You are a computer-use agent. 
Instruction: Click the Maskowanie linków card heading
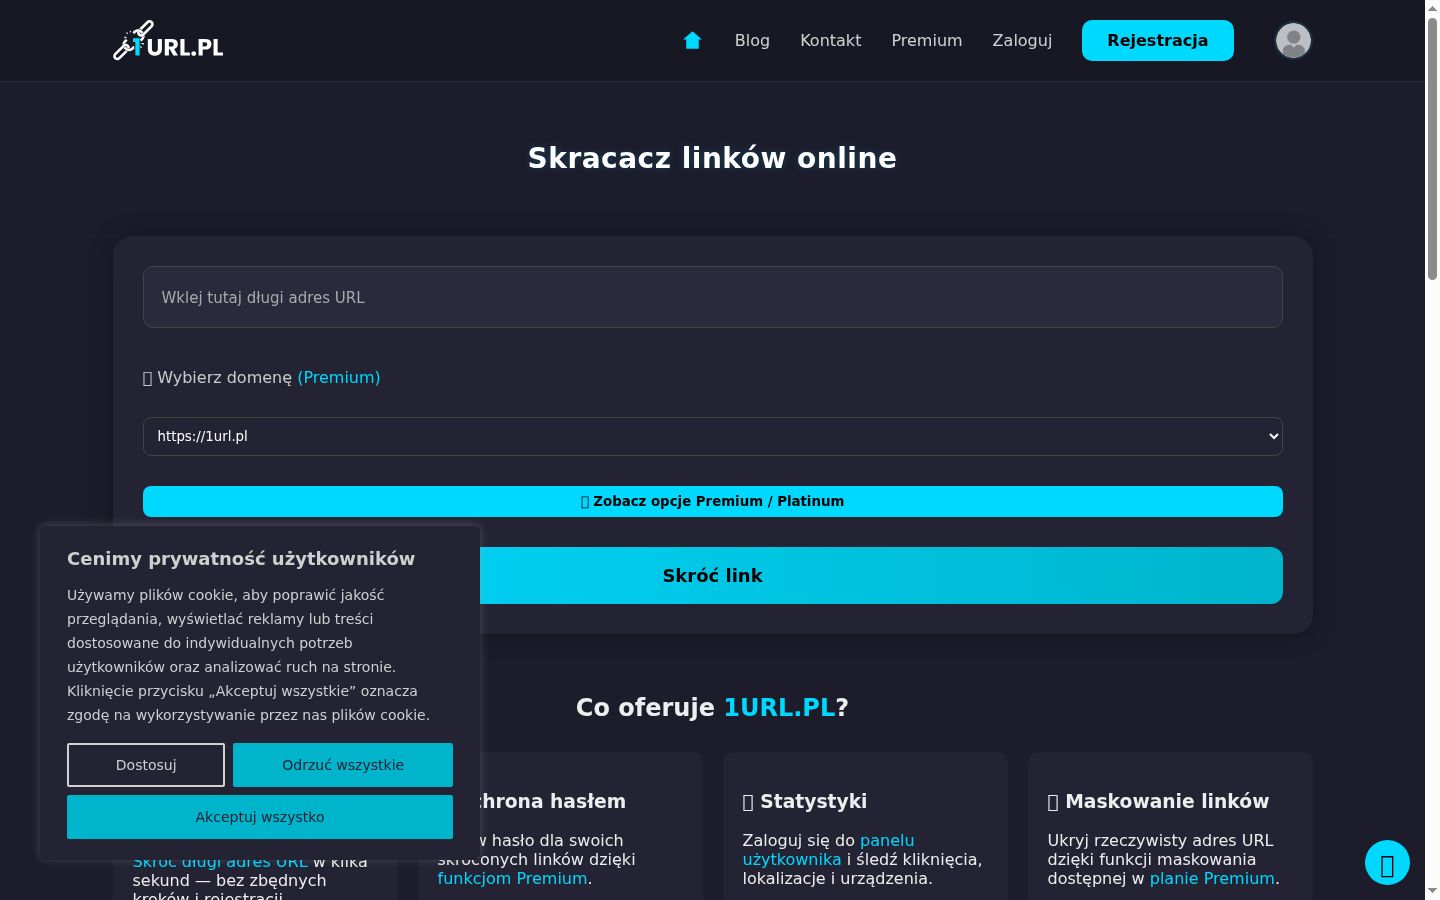(1158, 801)
